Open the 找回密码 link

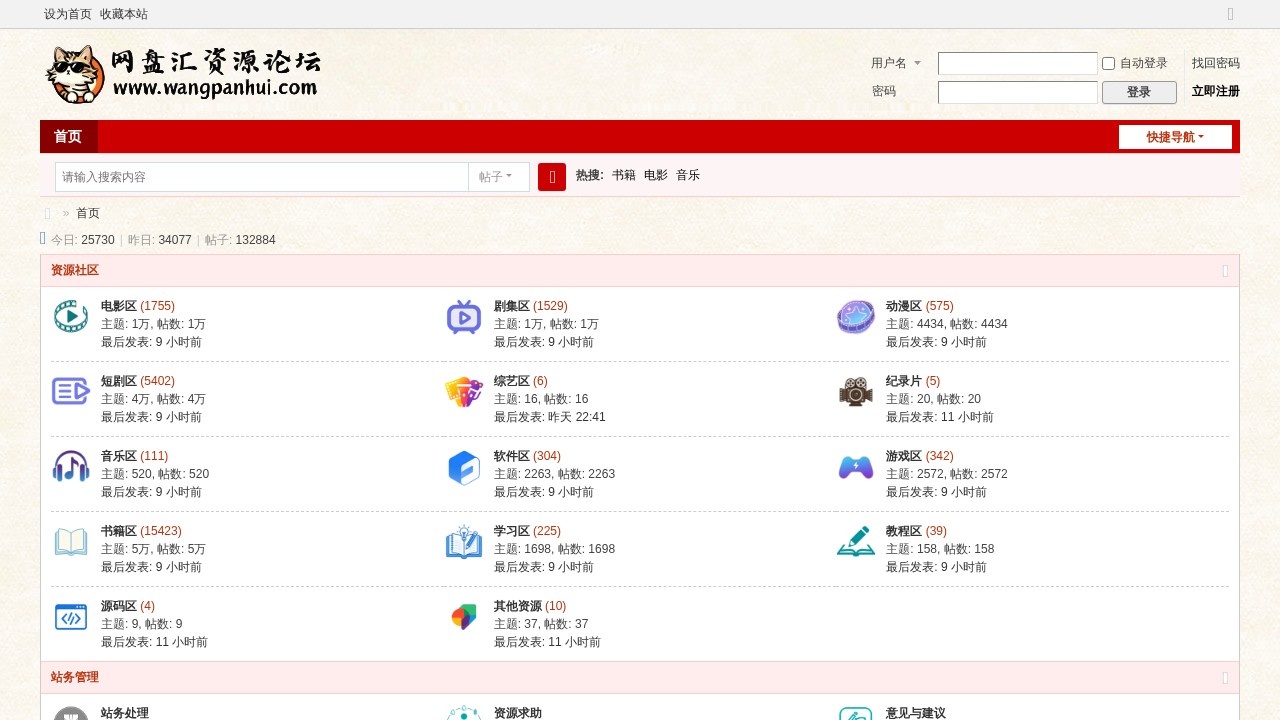(1216, 63)
